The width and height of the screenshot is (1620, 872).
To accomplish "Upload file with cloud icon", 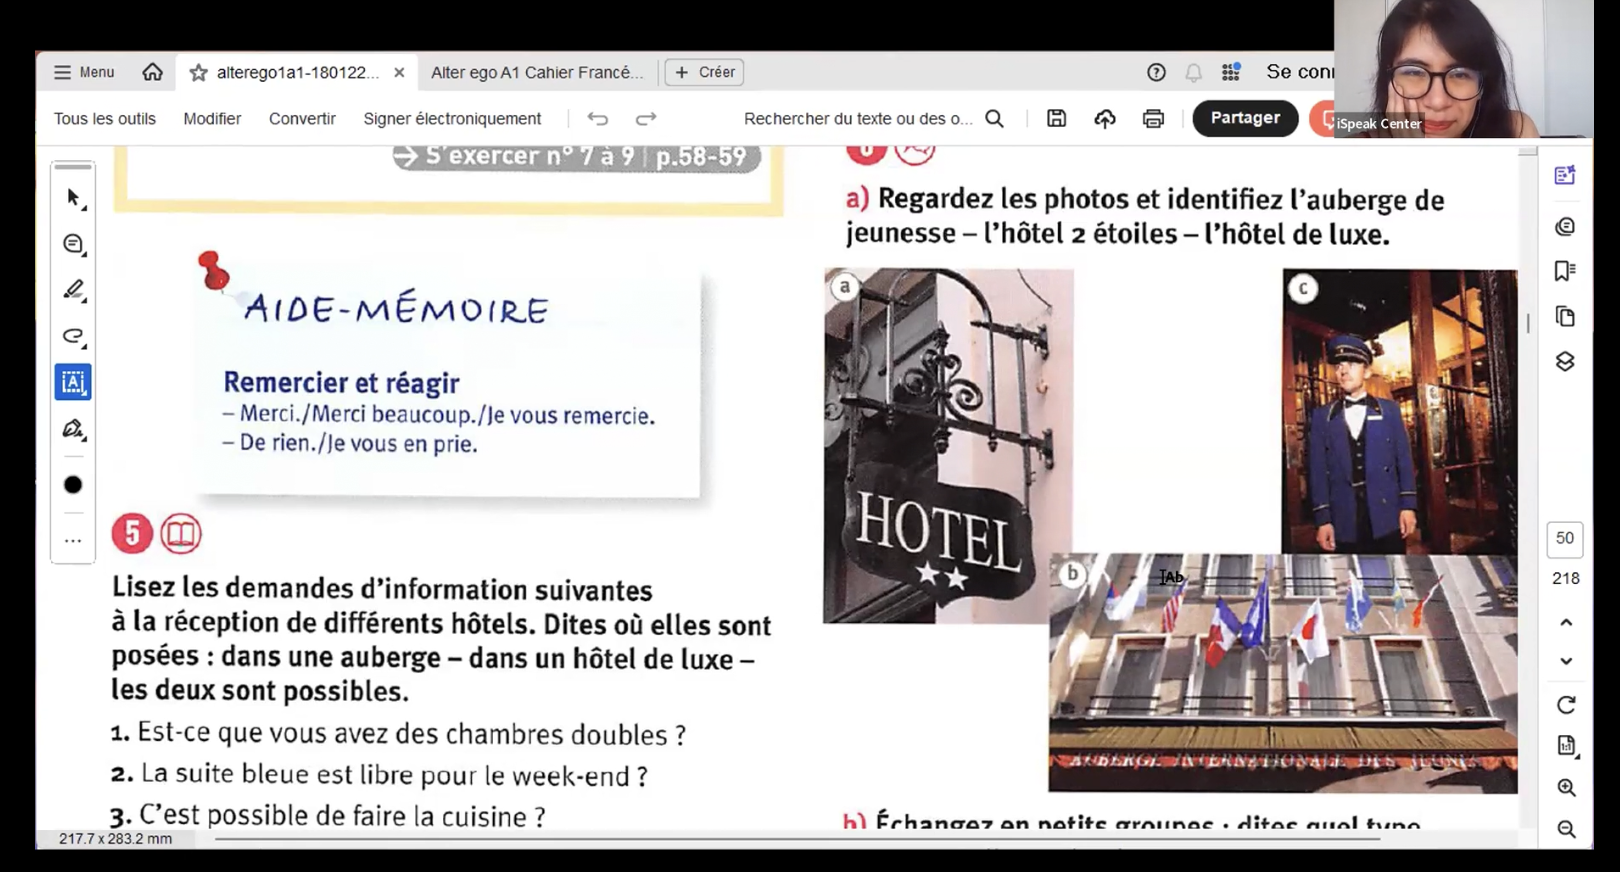I will [1105, 119].
